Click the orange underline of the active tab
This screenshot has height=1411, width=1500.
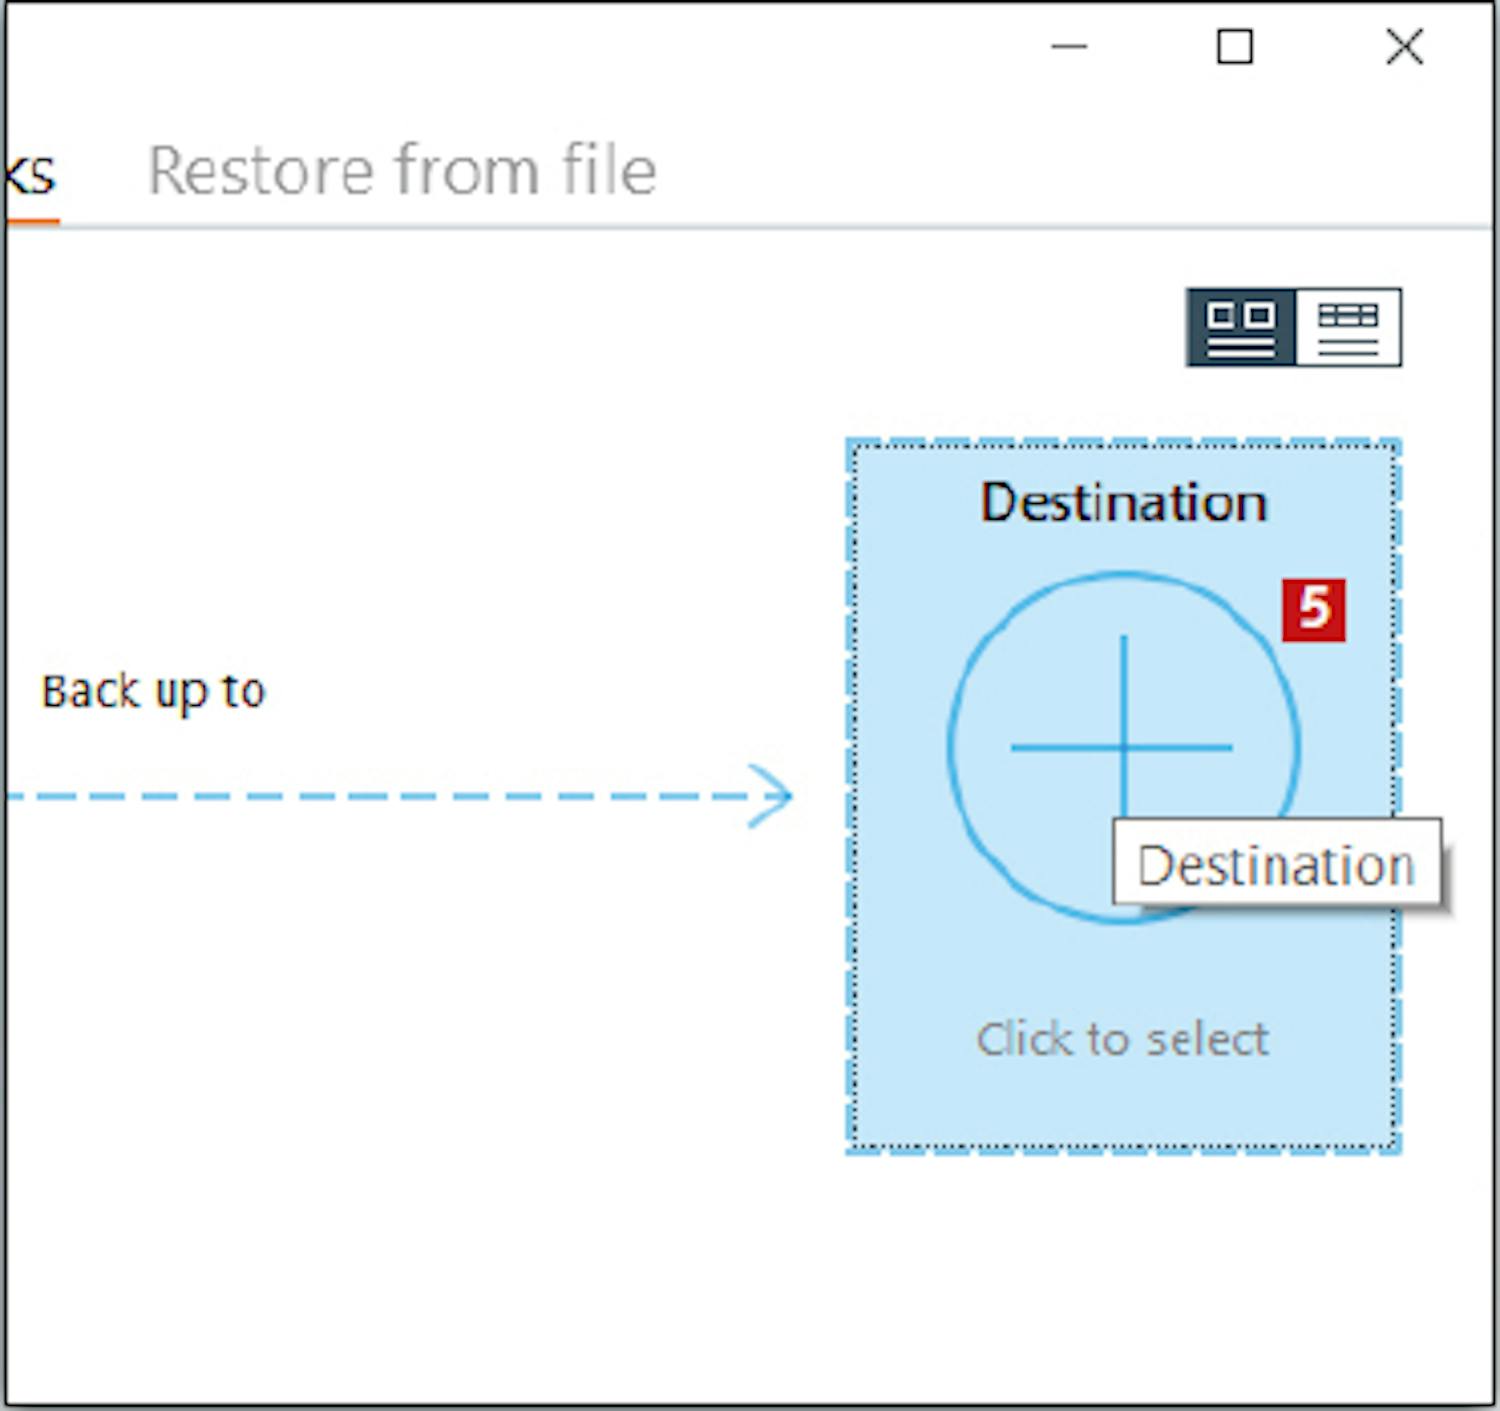(32, 221)
